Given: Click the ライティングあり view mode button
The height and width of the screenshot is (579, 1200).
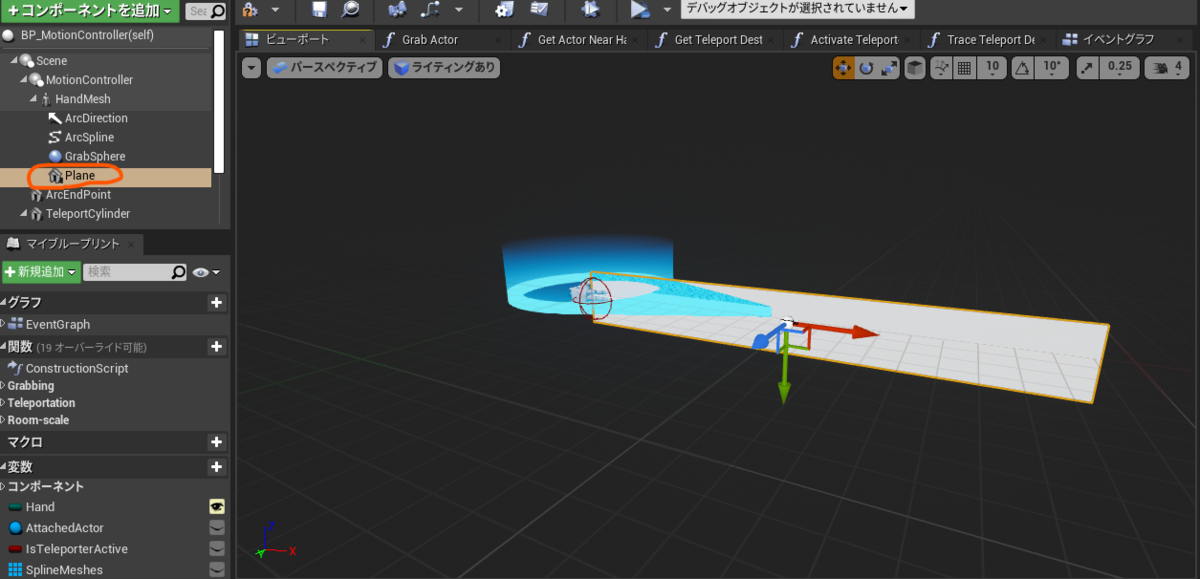Looking at the screenshot, I should 444,68.
